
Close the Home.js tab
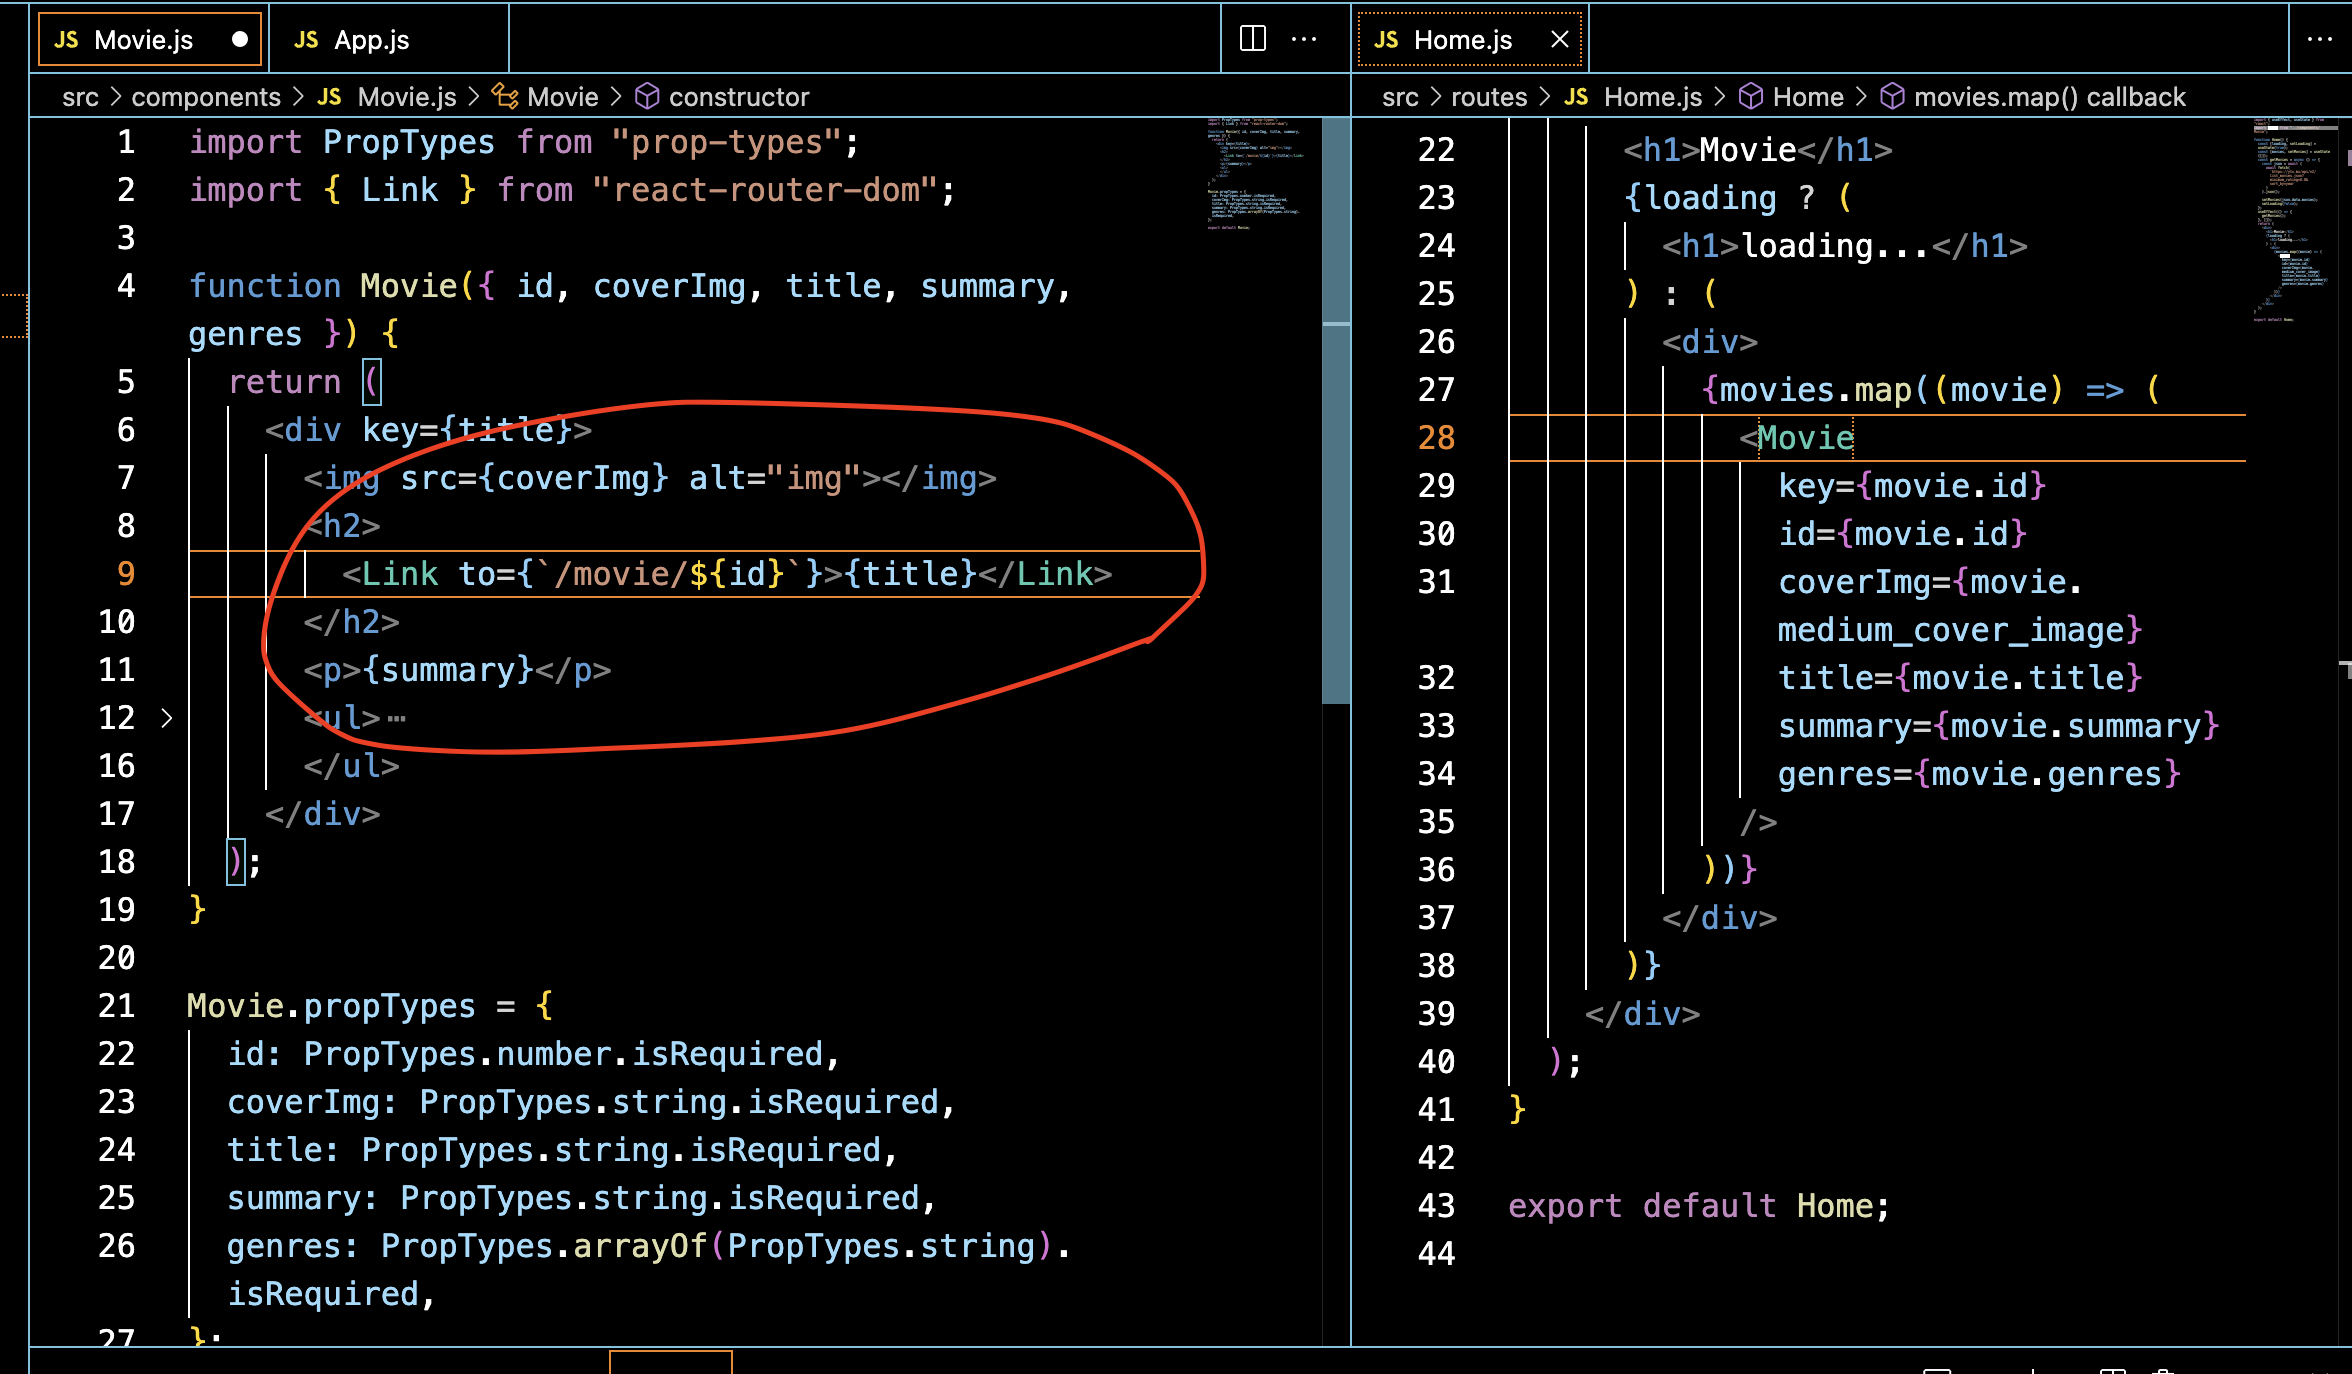pos(1559,39)
